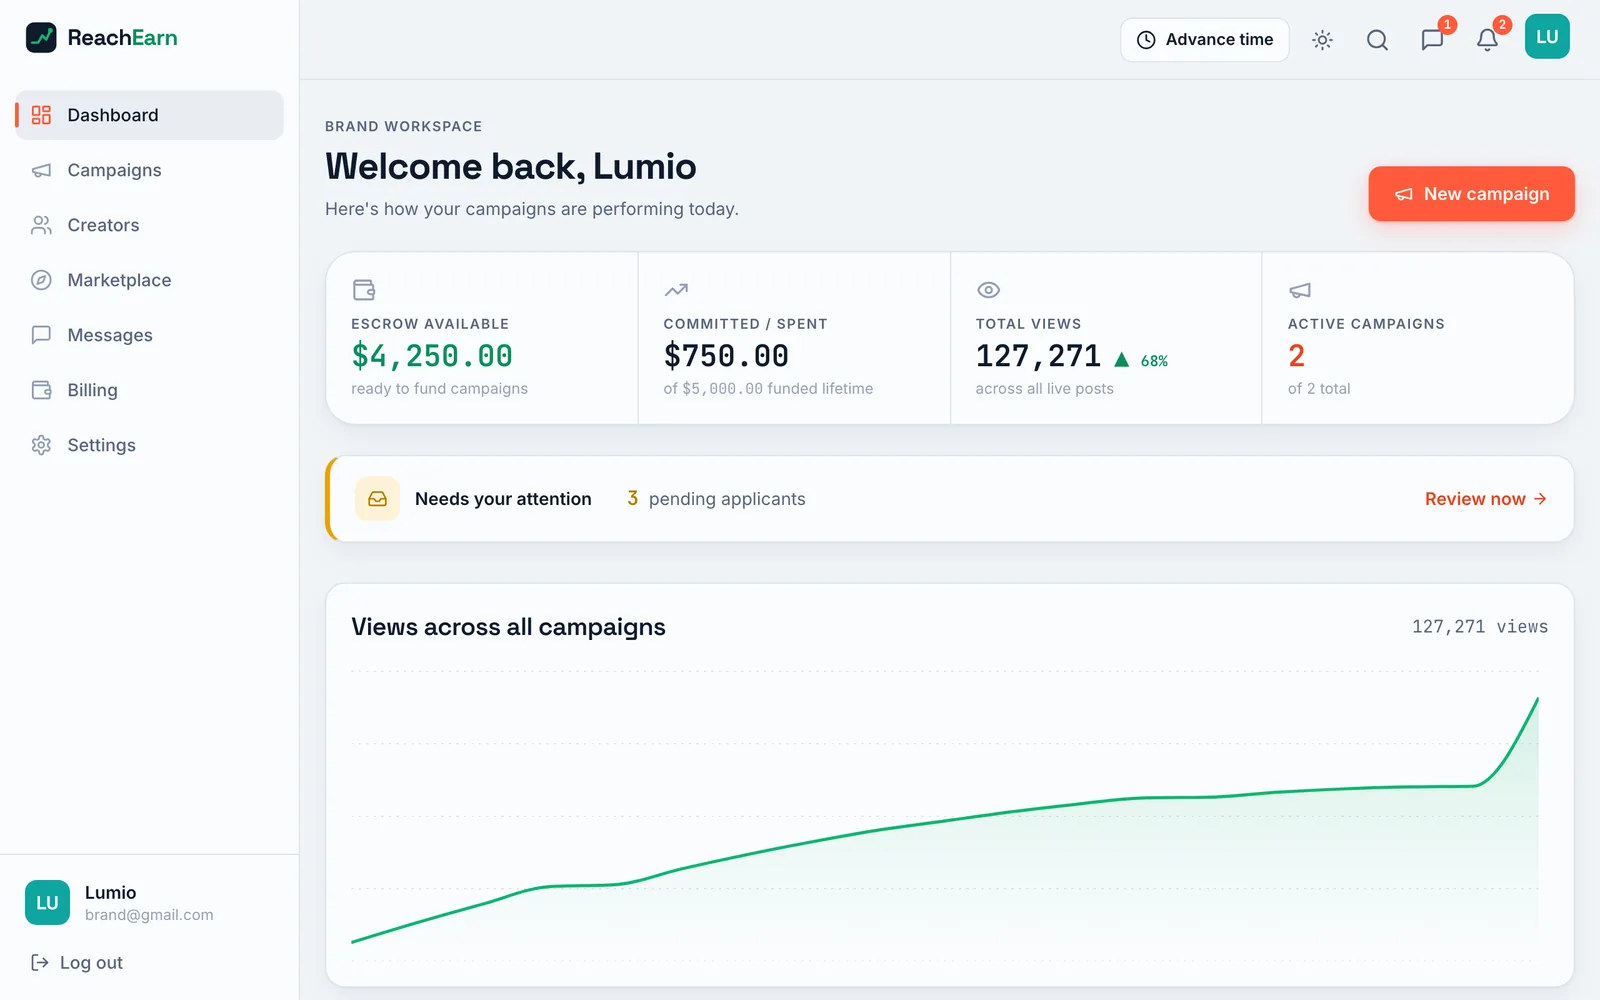
Task: Click the Views across all campaigns heading
Action: coord(508,627)
